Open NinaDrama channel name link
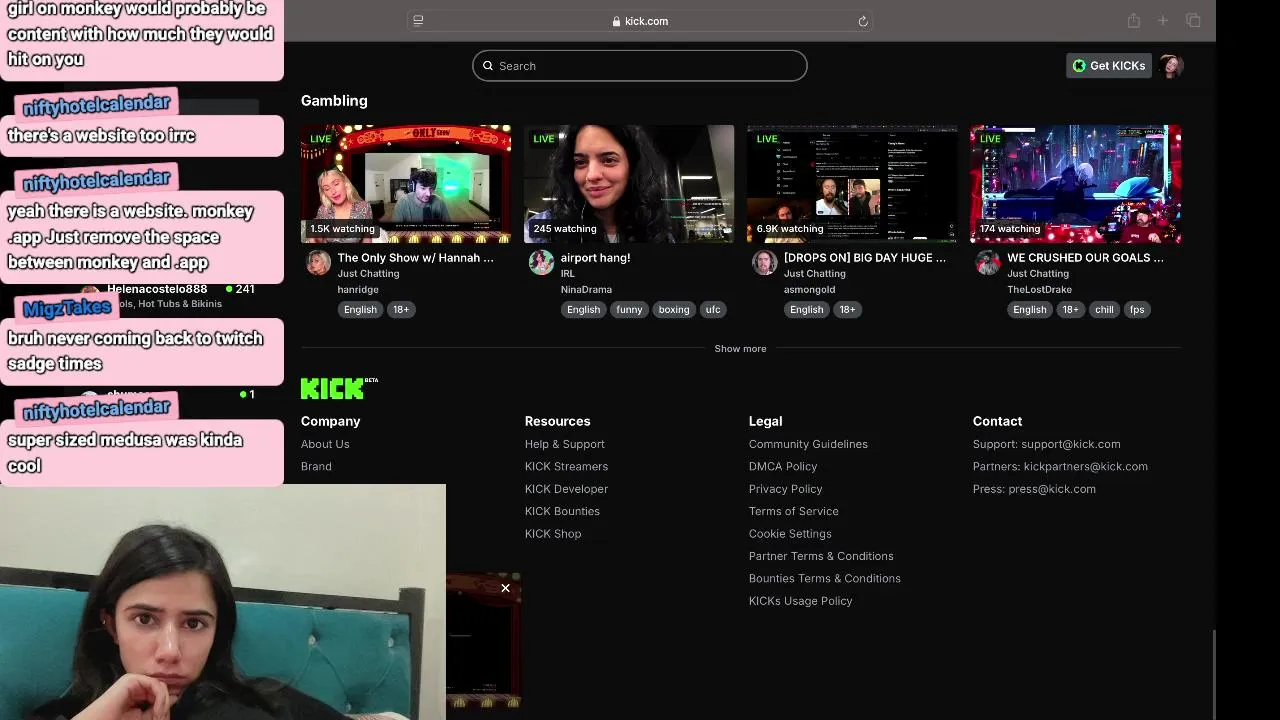 (x=586, y=290)
